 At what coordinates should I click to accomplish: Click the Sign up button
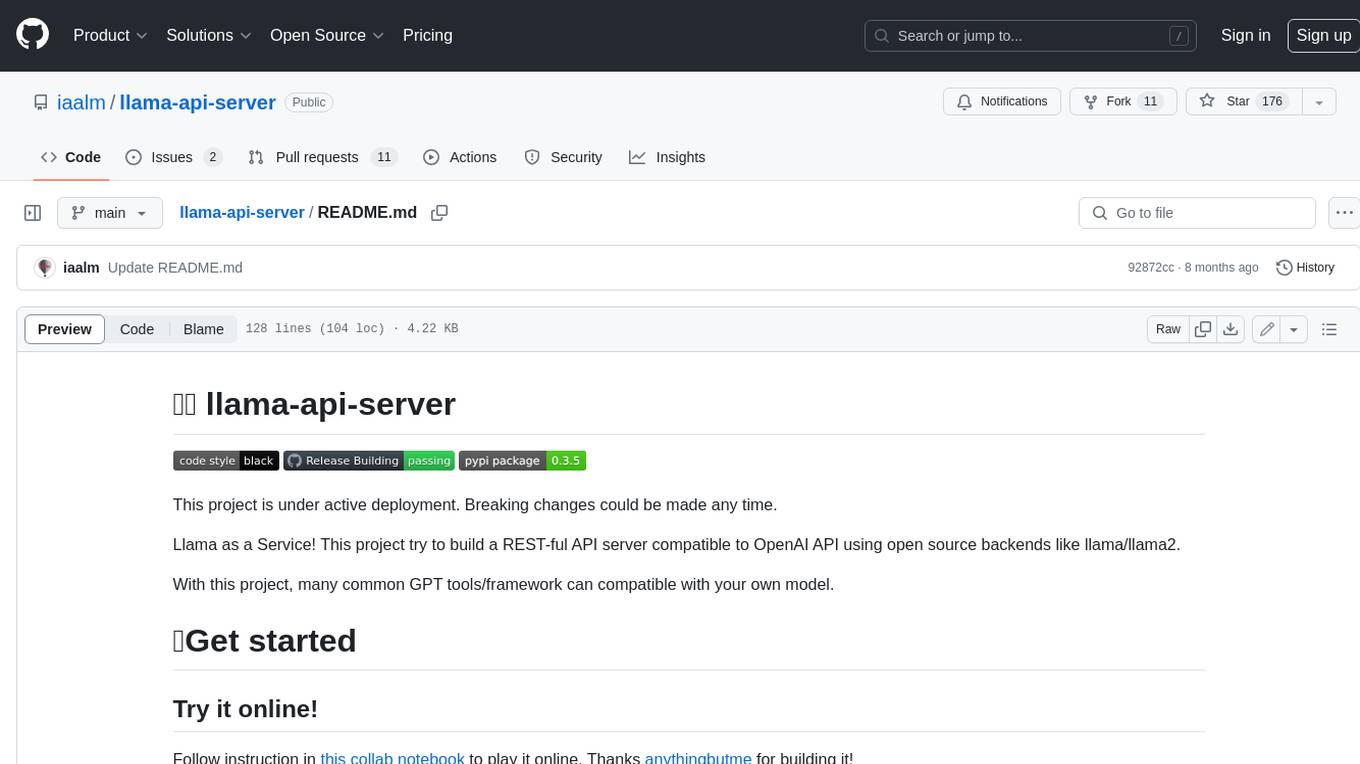[1323, 35]
